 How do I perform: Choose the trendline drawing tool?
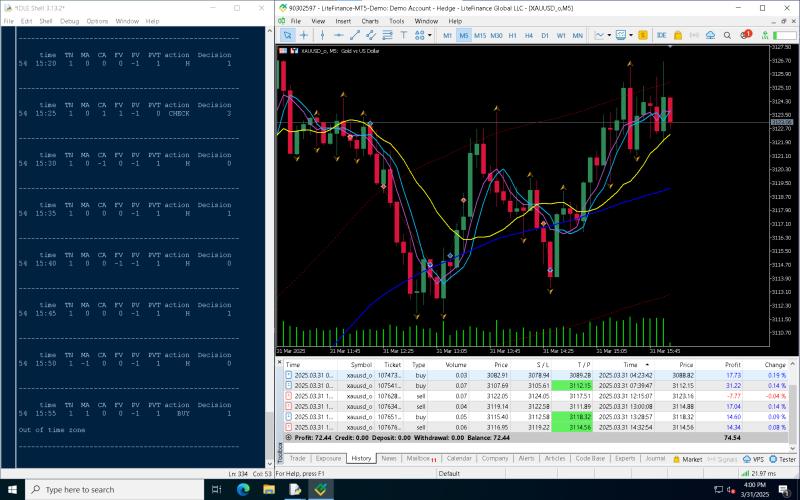pos(355,35)
